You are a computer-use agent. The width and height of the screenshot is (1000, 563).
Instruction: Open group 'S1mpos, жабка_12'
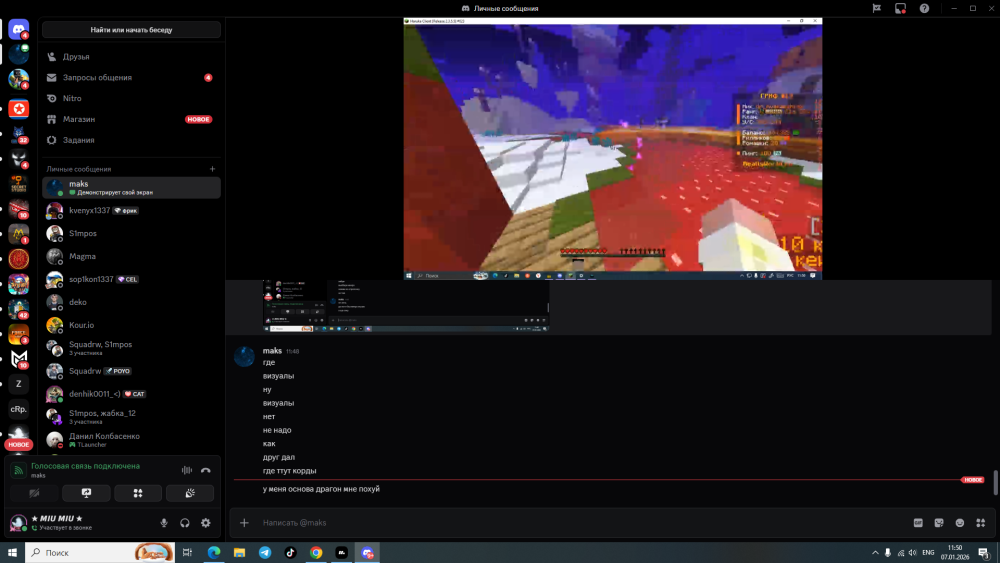click(x=131, y=417)
